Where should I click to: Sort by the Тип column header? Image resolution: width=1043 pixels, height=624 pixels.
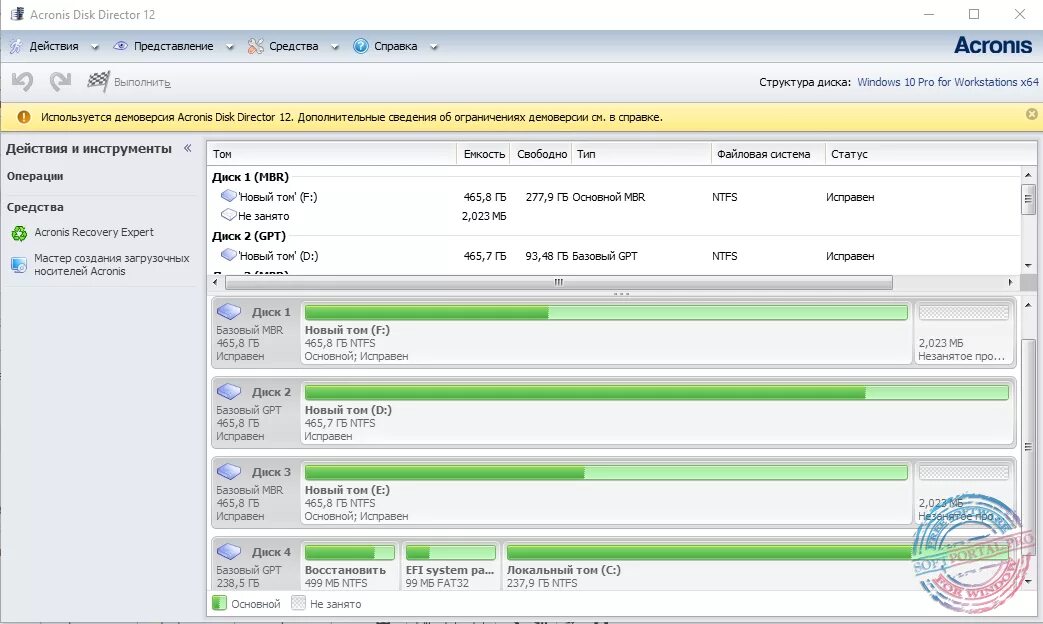pyautogui.click(x=641, y=154)
